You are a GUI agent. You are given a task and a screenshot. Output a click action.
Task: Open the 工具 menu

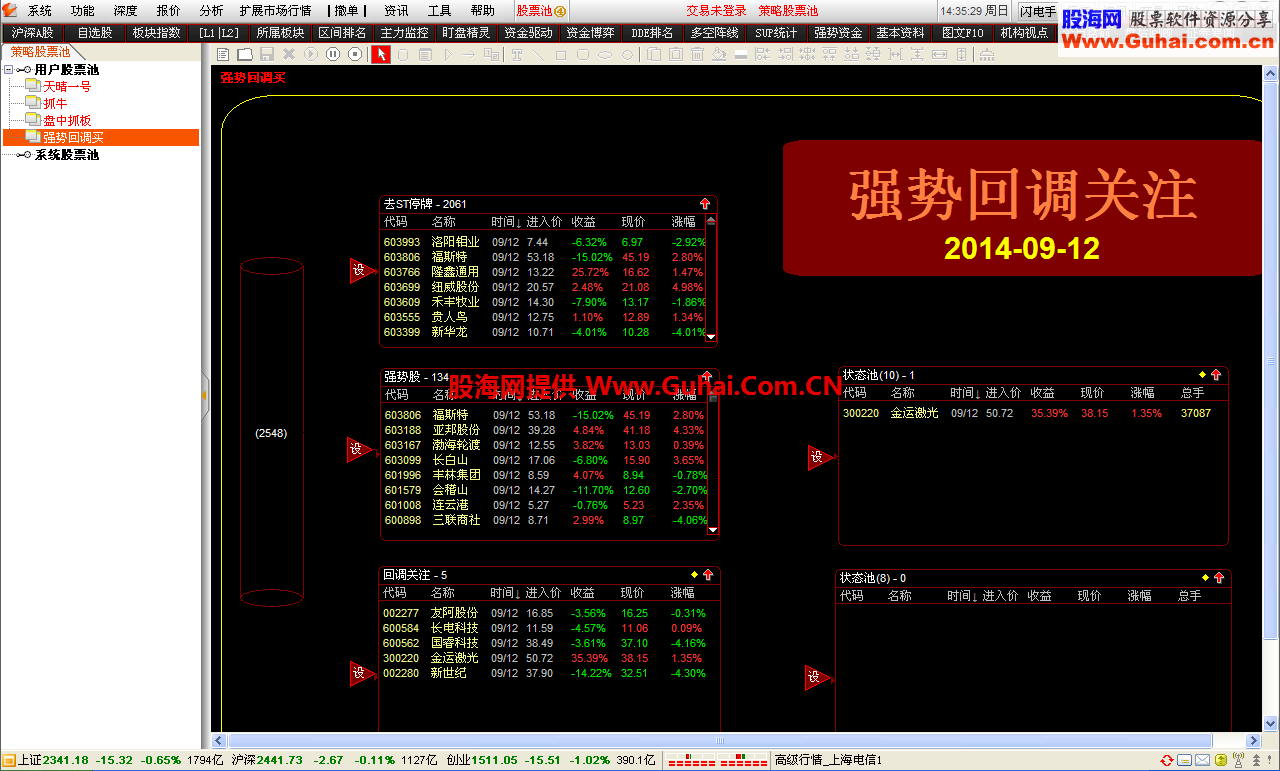tap(439, 11)
